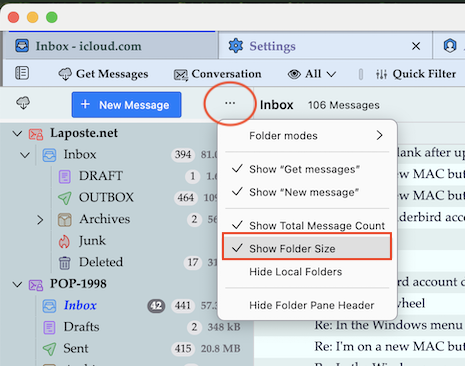465x366 pixels.
Task: Click the Laposte.net Inbox folder icon
Action: (x=49, y=155)
